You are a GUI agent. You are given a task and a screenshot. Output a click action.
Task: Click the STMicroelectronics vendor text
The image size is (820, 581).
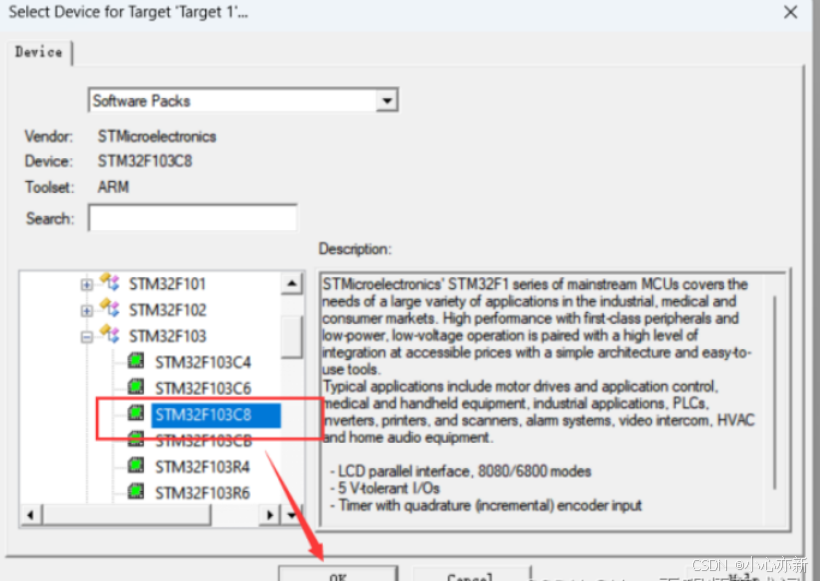tap(157, 136)
